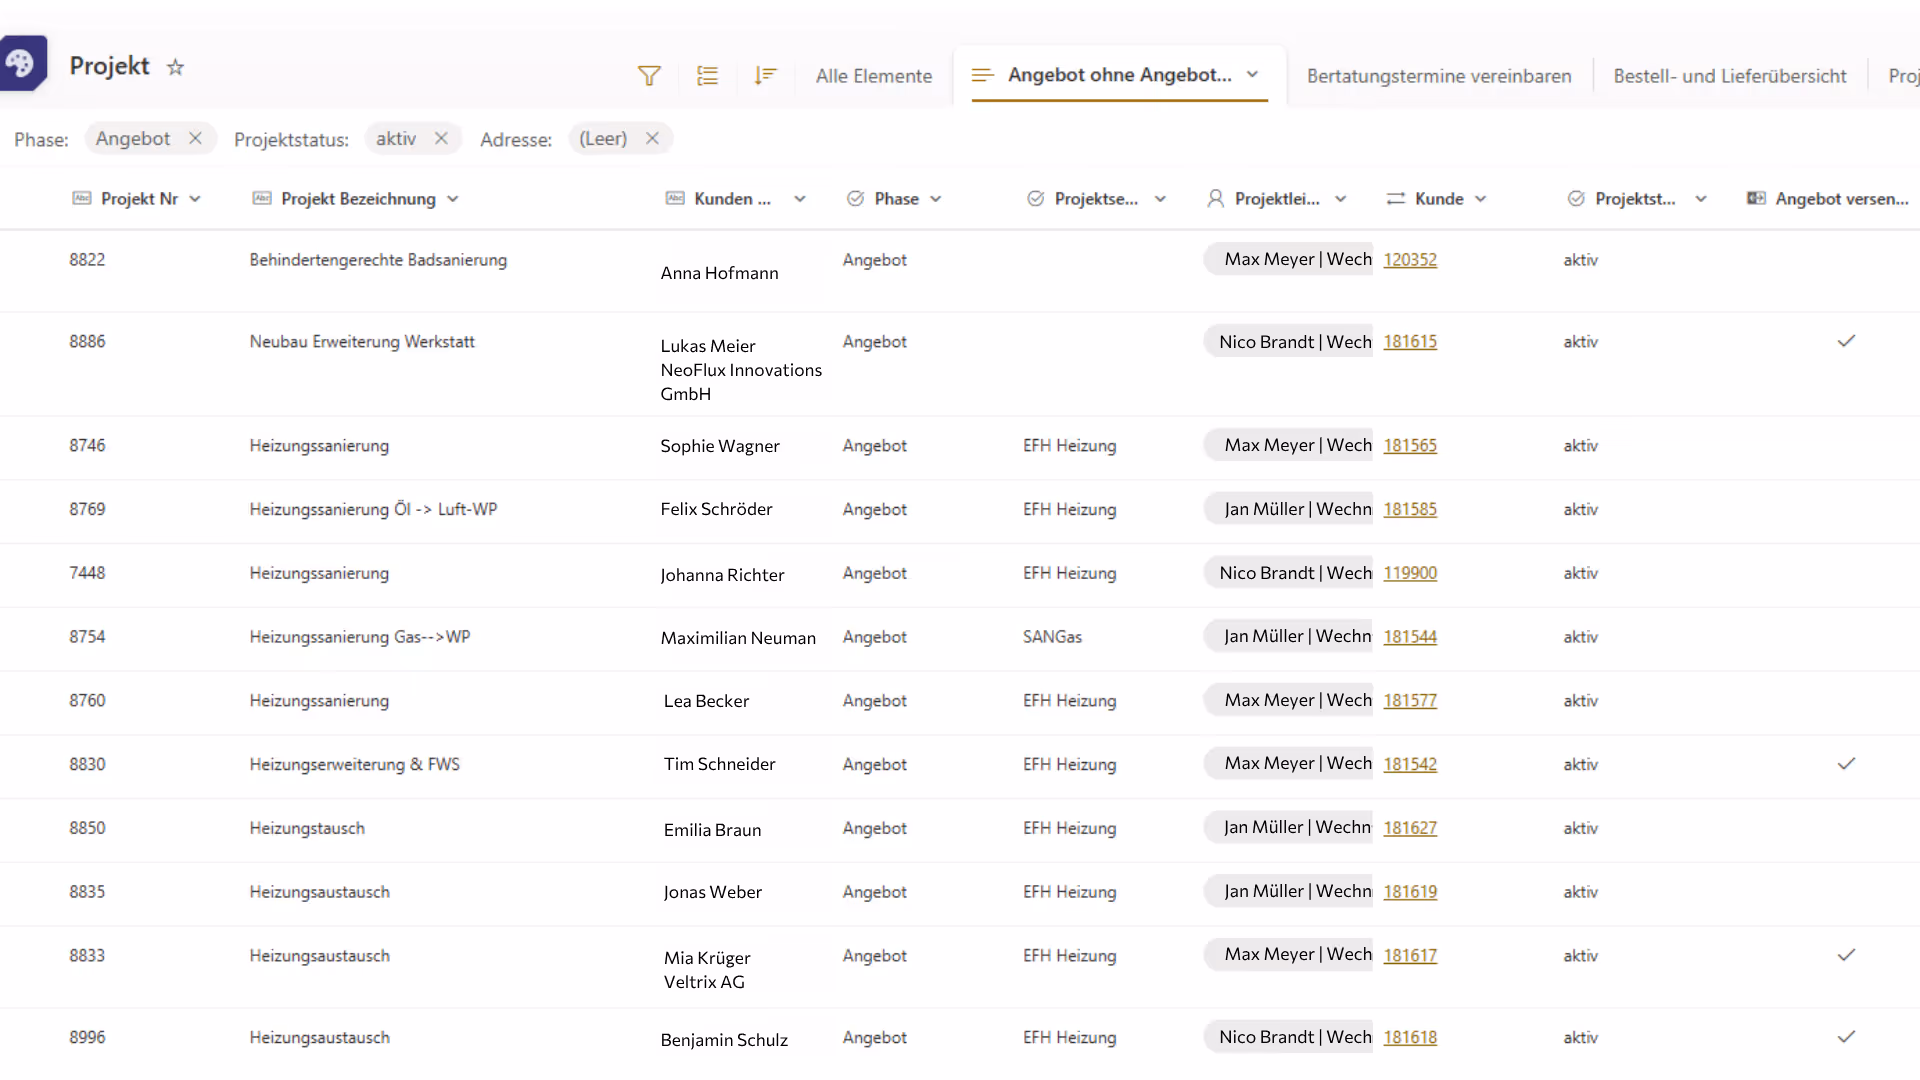Toggle Angebot versendet checkmark for project 8830
The width and height of the screenshot is (1920, 1080).
tap(1846, 764)
